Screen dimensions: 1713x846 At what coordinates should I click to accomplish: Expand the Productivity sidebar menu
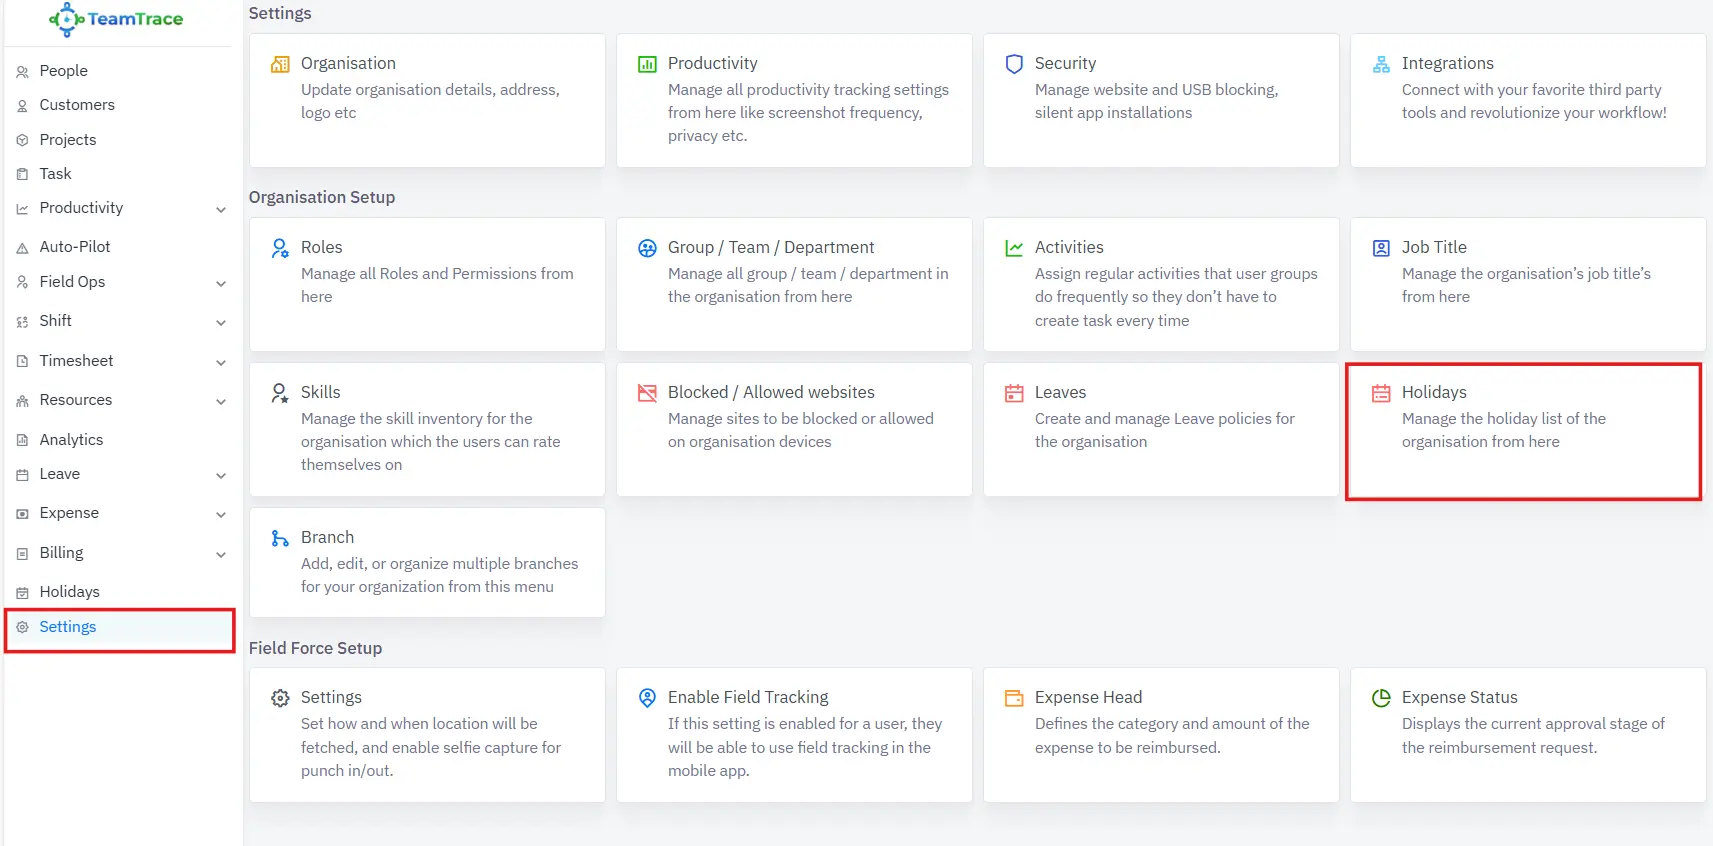coord(221,209)
